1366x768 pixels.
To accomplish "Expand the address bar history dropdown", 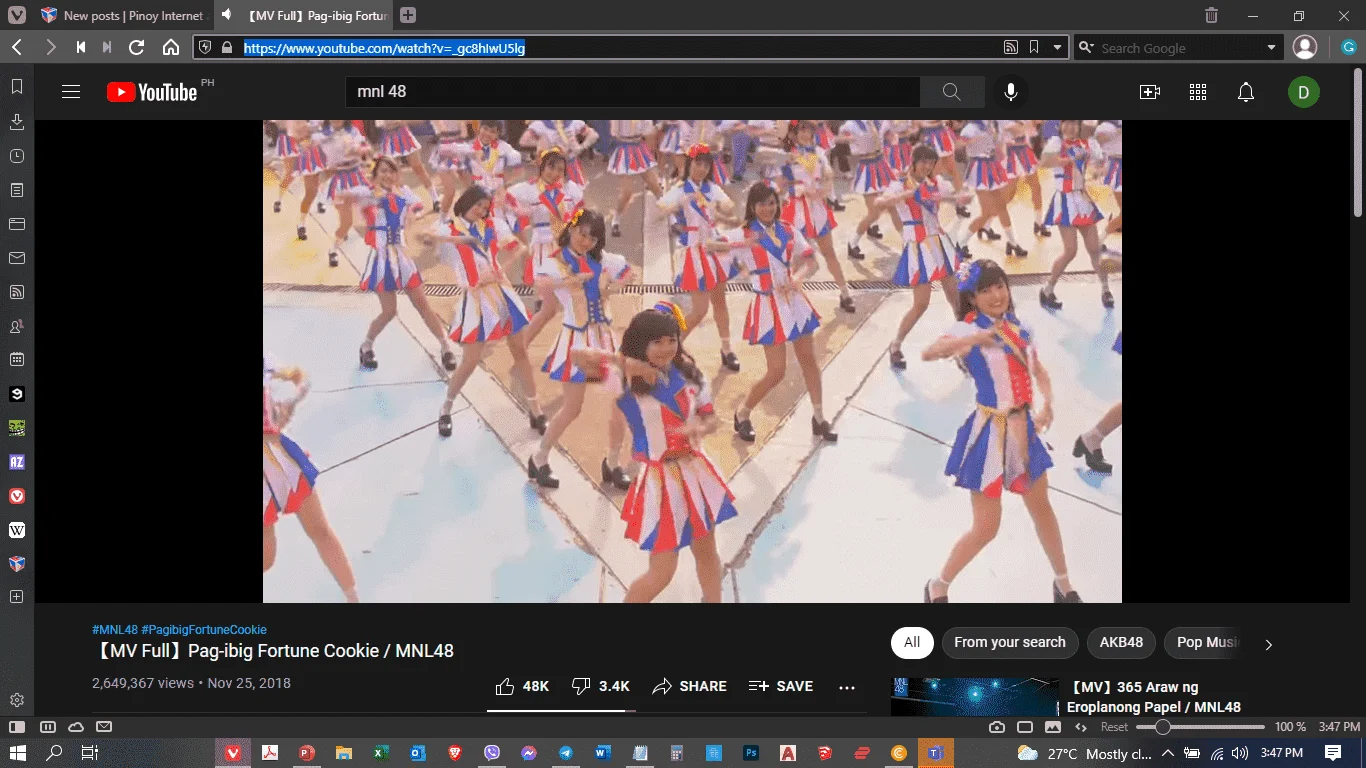I will tap(1057, 47).
